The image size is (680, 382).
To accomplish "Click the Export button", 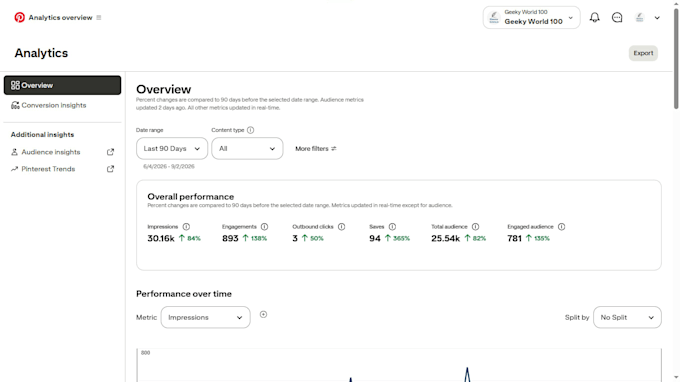I will pyautogui.click(x=643, y=53).
